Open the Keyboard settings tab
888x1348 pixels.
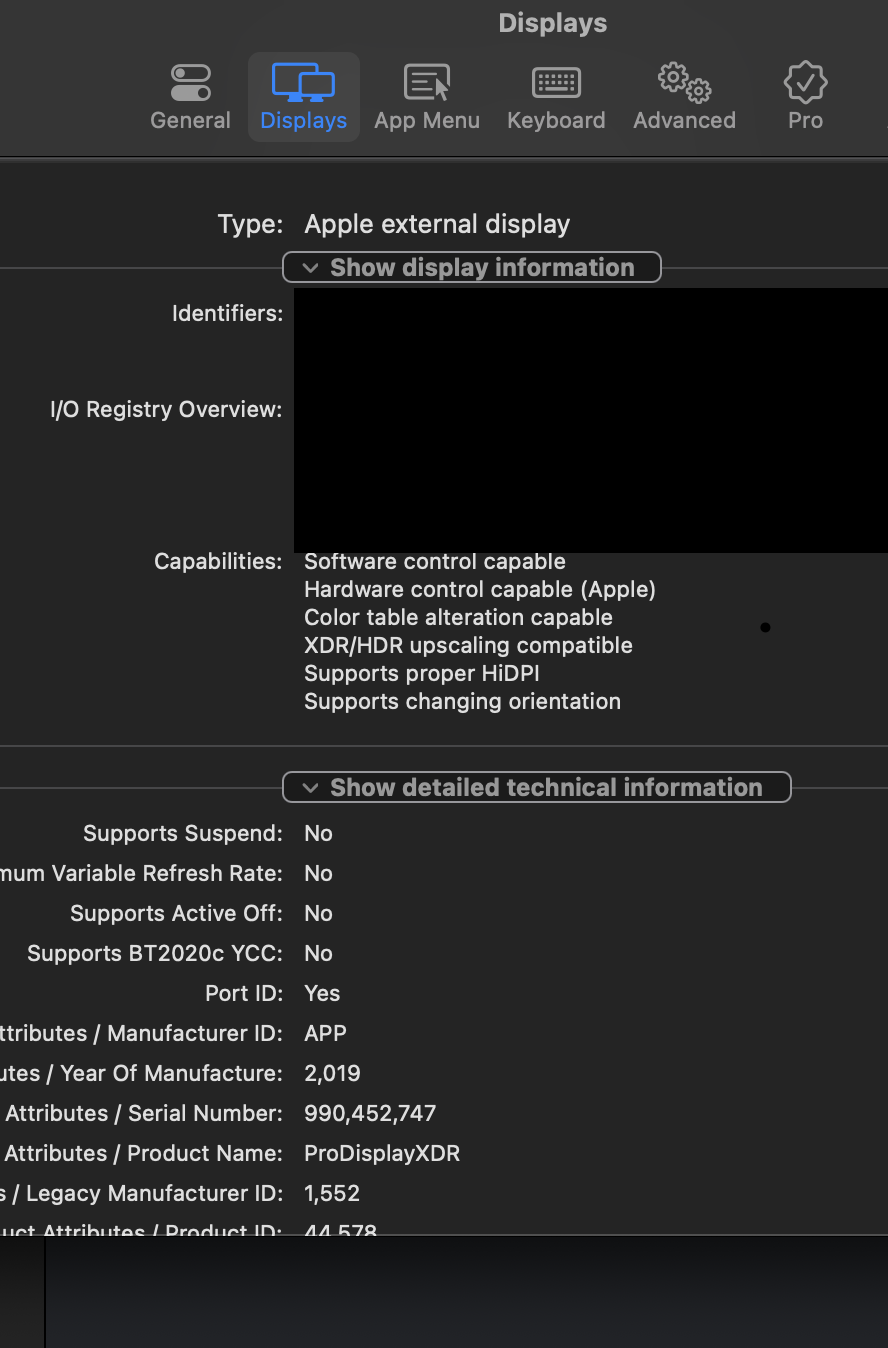(556, 98)
